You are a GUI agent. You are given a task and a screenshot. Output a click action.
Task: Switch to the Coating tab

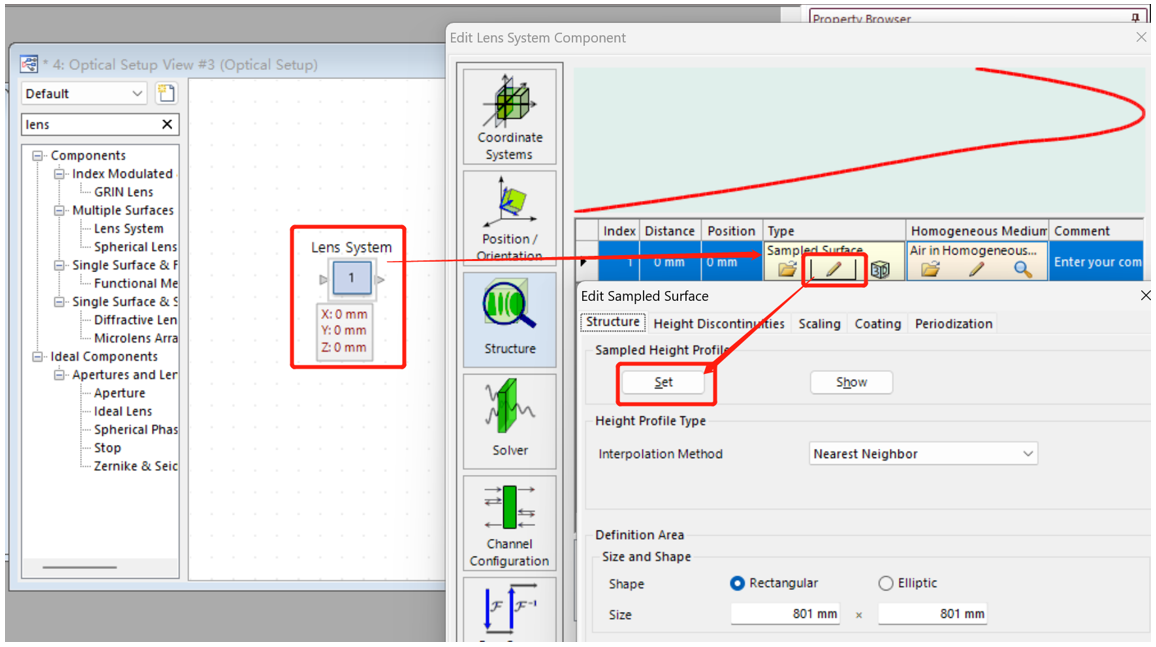coord(877,324)
